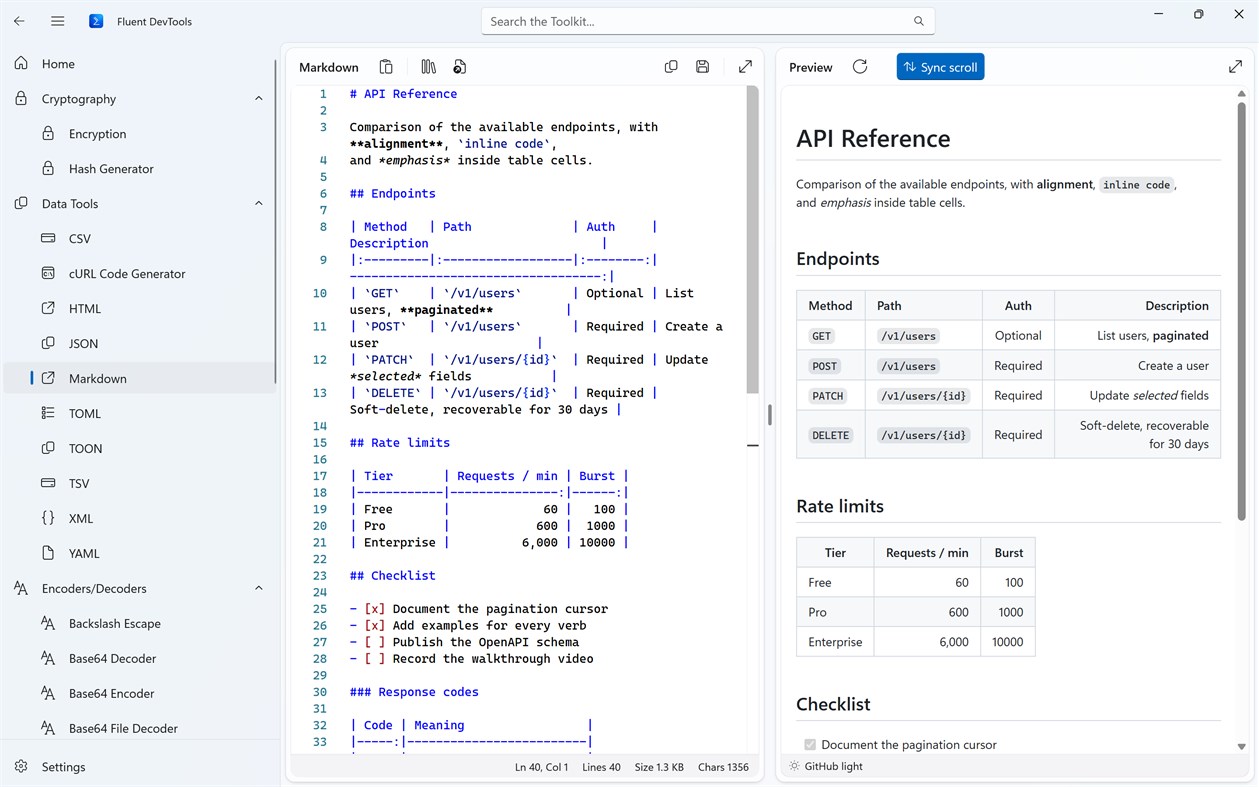This screenshot has height=787, width=1259.
Task: Open cURL Code Generator
Action: [139, 274]
